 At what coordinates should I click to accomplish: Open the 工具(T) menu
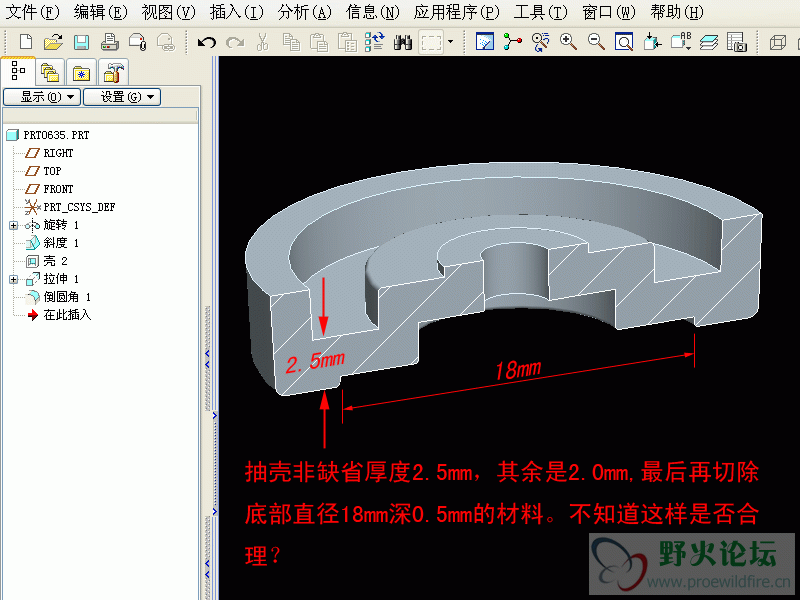[540, 12]
